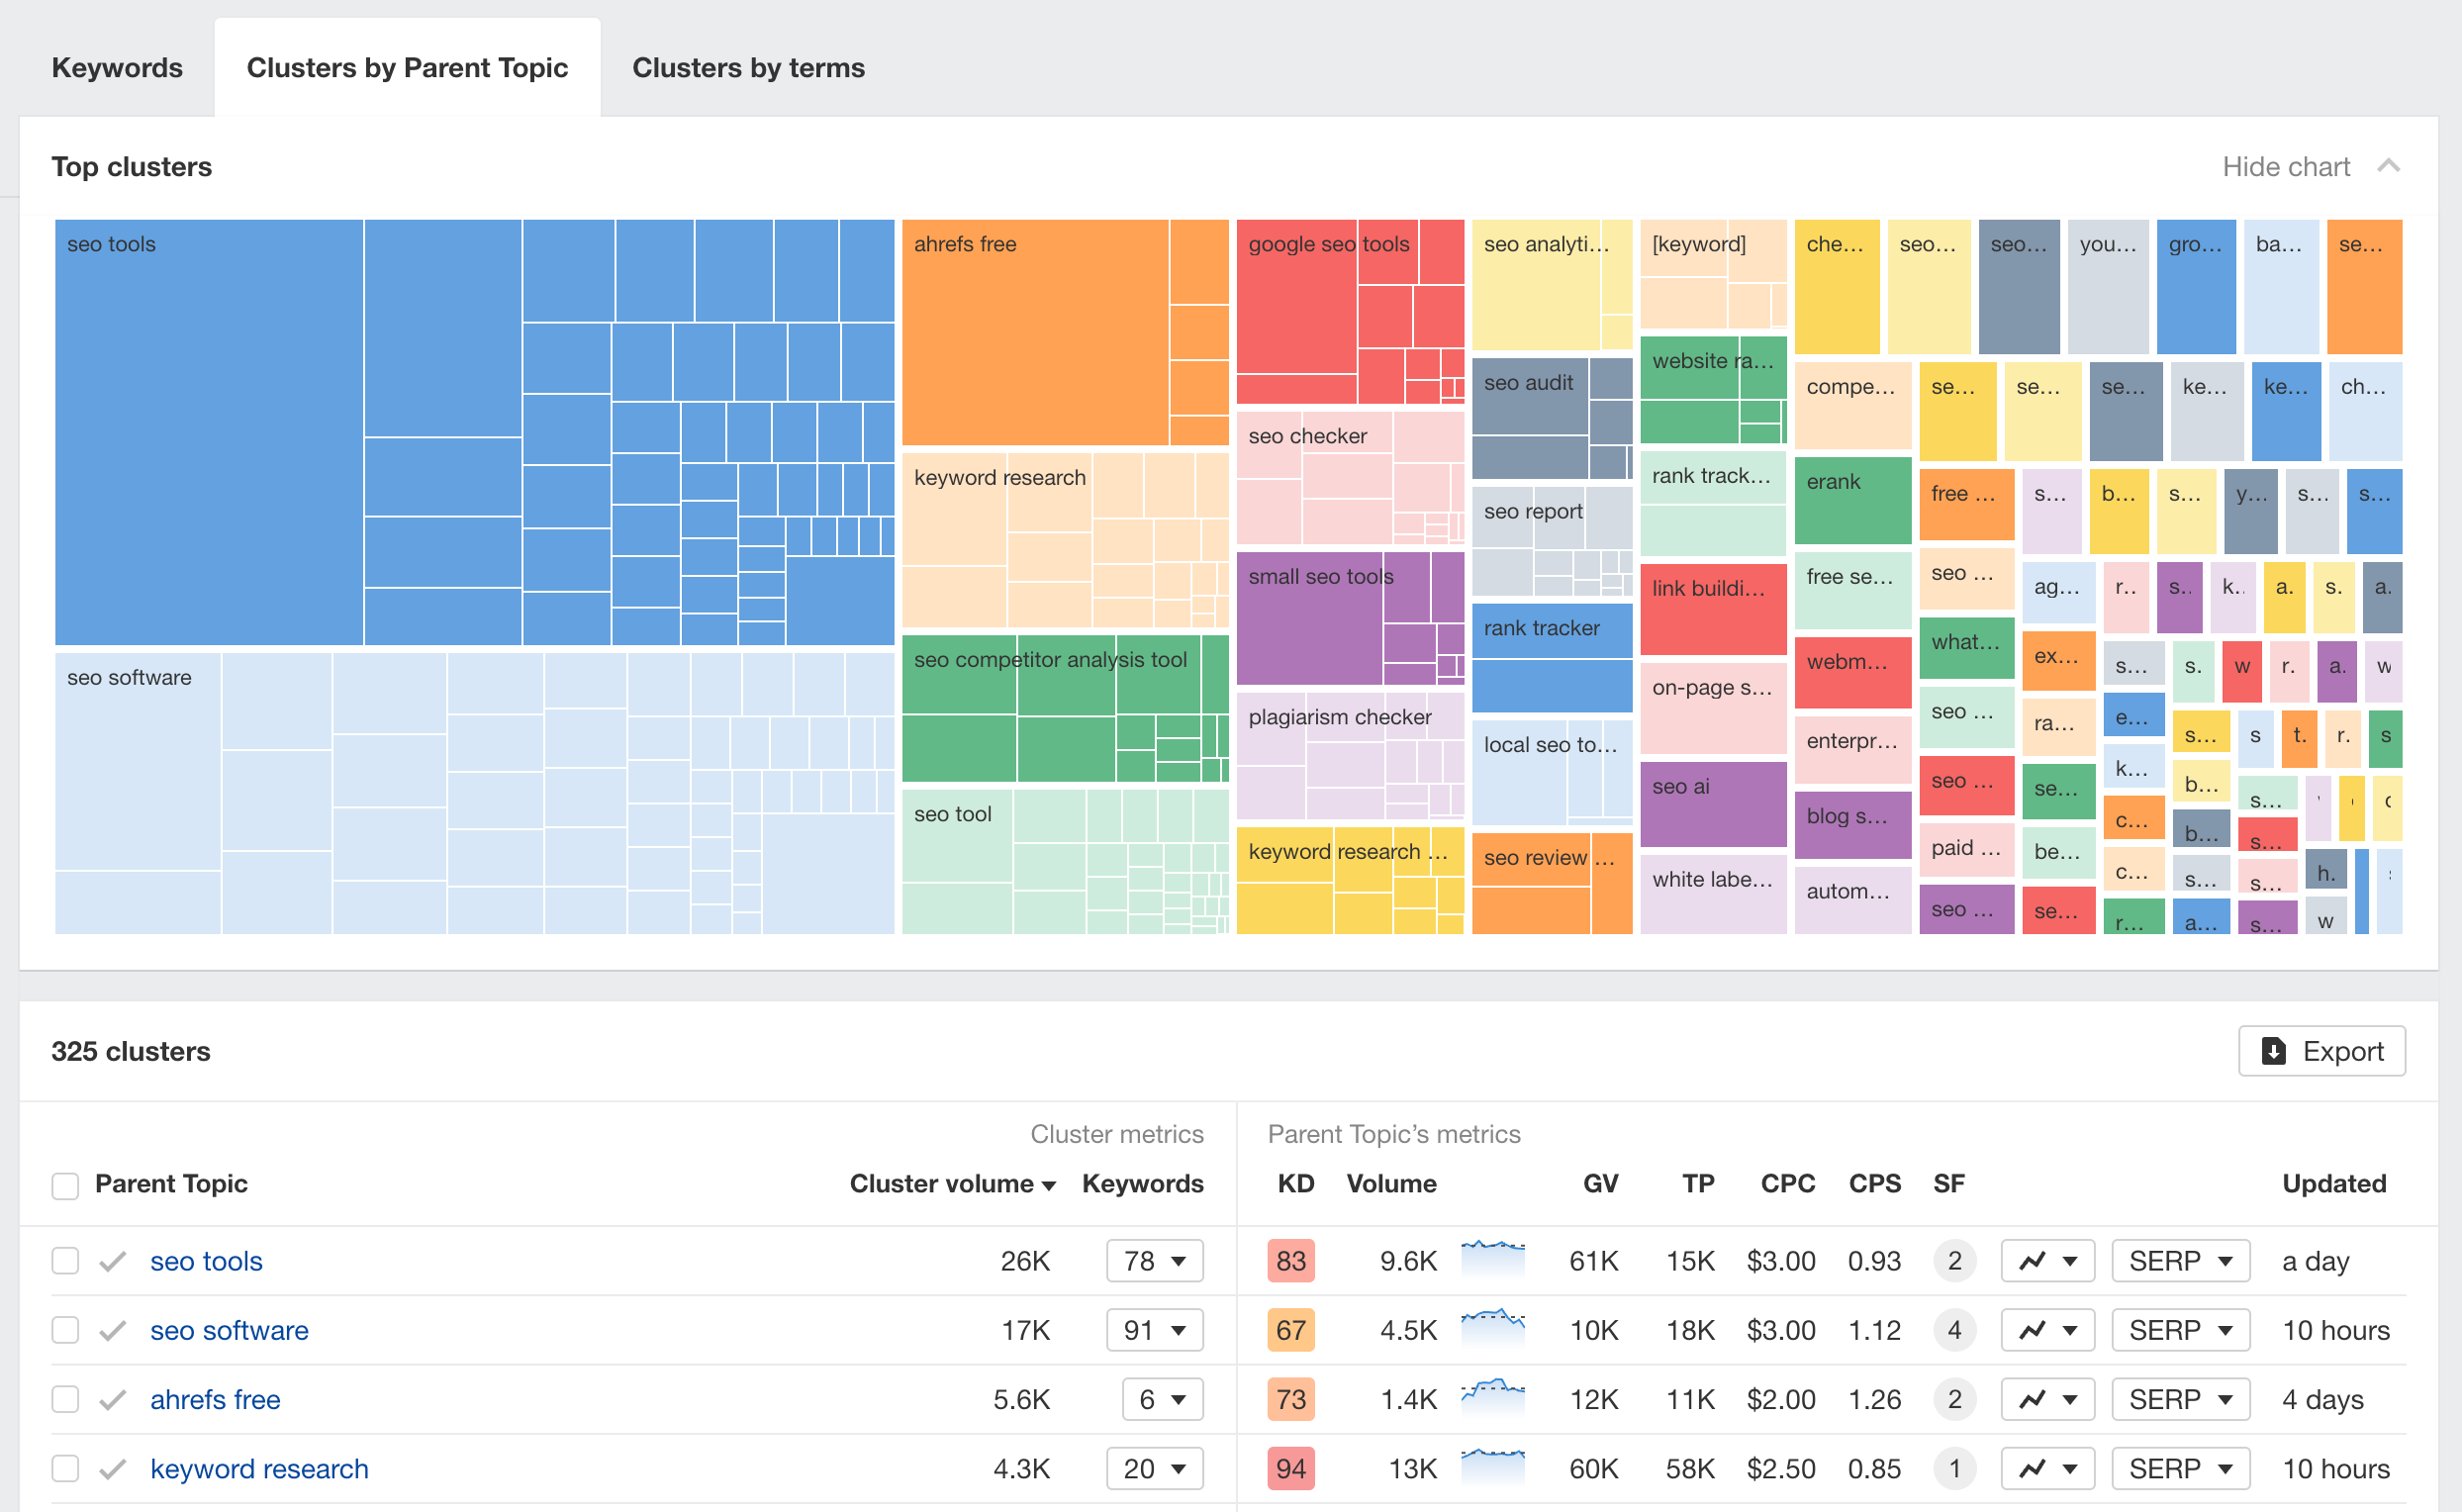Image resolution: width=2462 pixels, height=1512 pixels.
Task: Click the Hide chart link
Action: (2286, 166)
